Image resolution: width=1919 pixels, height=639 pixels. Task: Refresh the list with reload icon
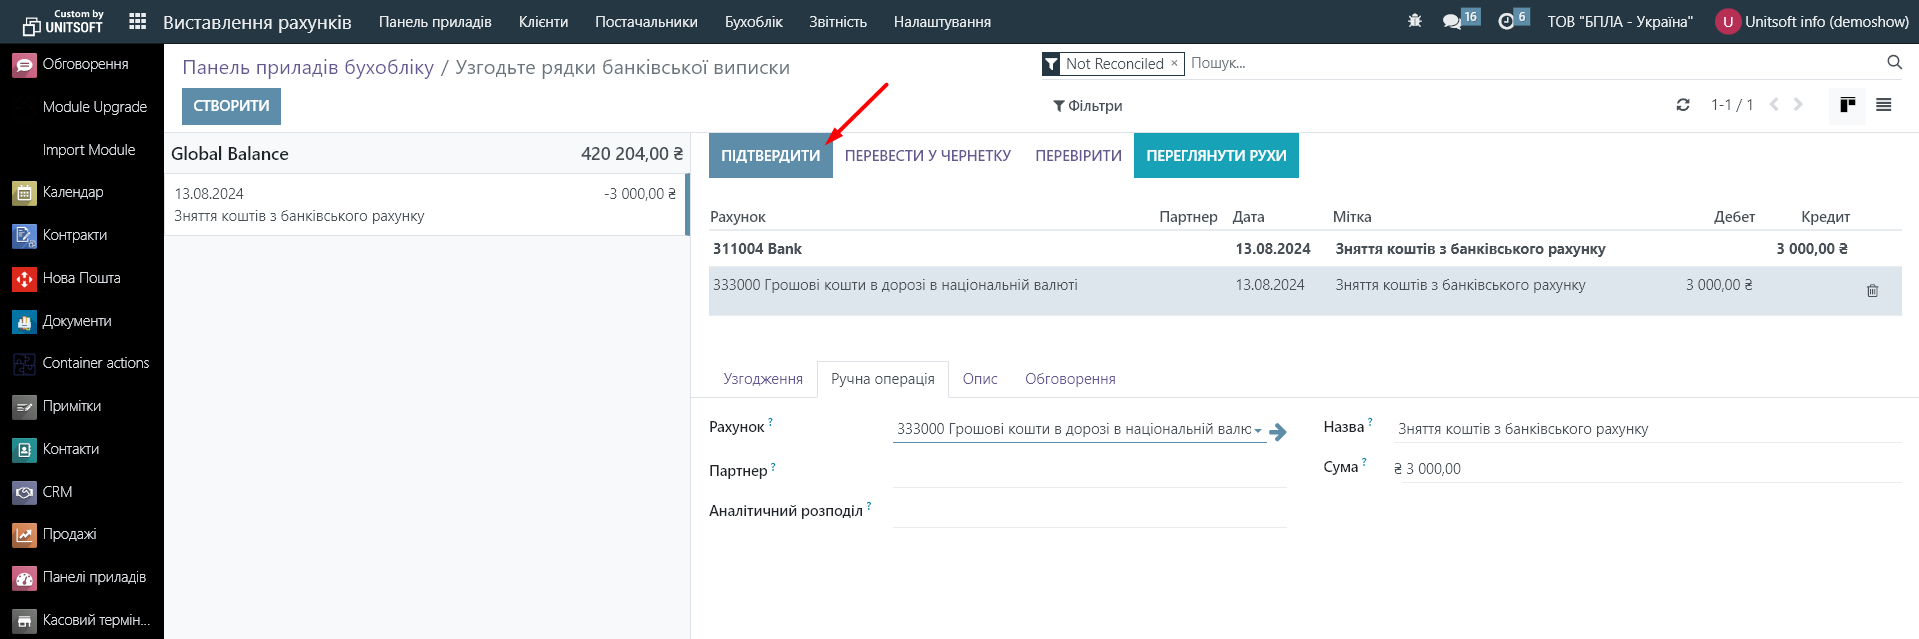click(1683, 104)
